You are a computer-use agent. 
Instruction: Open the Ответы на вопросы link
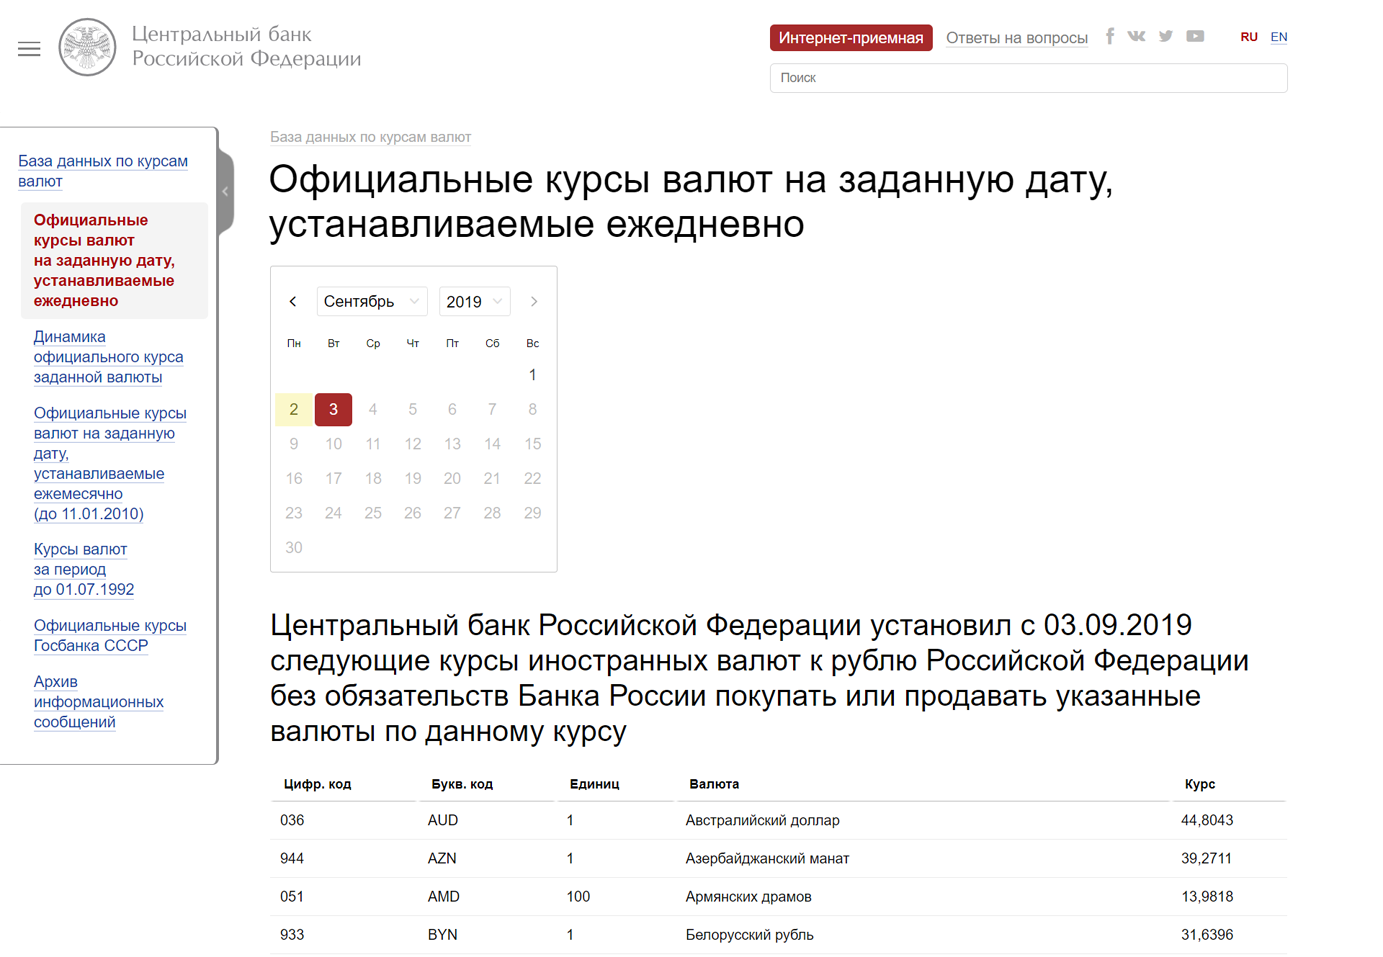click(x=1016, y=38)
